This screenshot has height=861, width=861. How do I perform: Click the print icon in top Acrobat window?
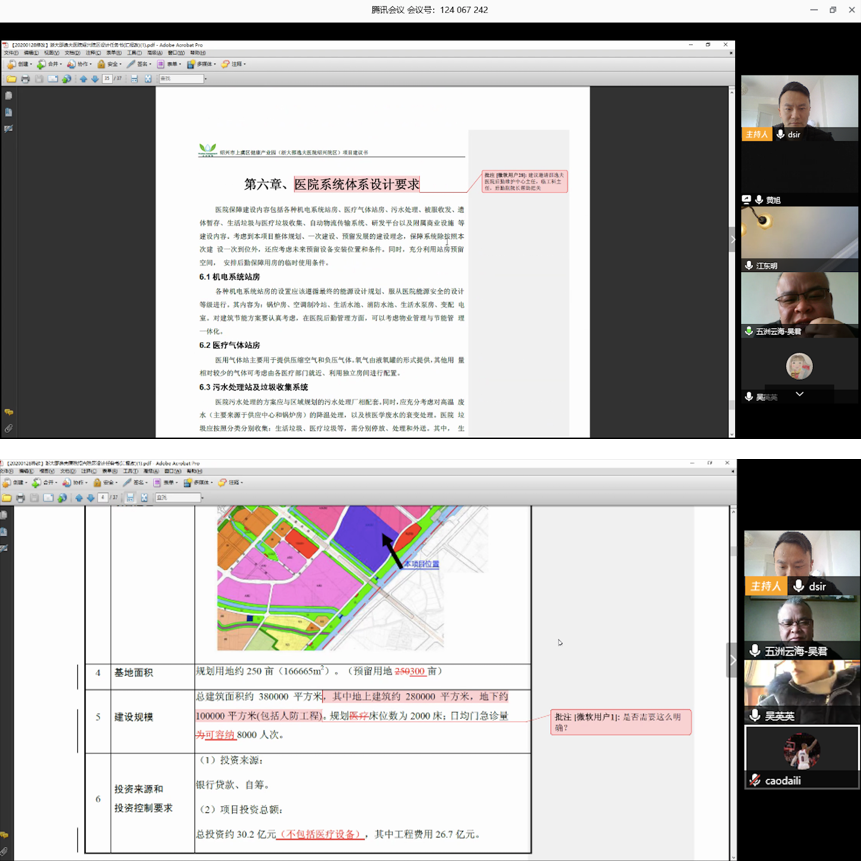tap(25, 79)
